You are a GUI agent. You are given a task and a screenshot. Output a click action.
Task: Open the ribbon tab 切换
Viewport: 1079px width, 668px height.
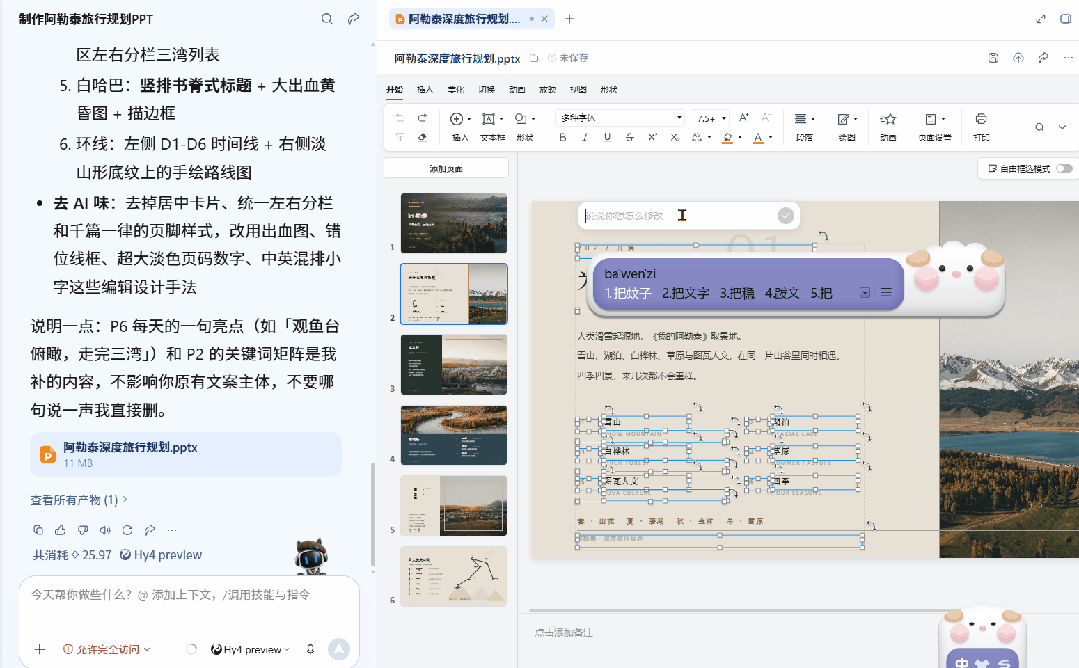click(x=487, y=89)
